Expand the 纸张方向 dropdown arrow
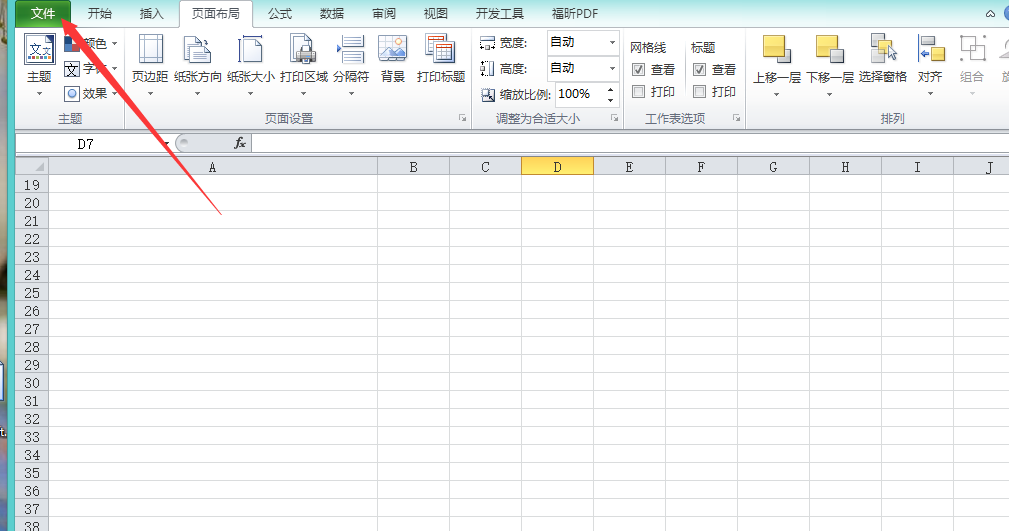The width and height of the screenshot is (1009, 531). tap(198, 94)
